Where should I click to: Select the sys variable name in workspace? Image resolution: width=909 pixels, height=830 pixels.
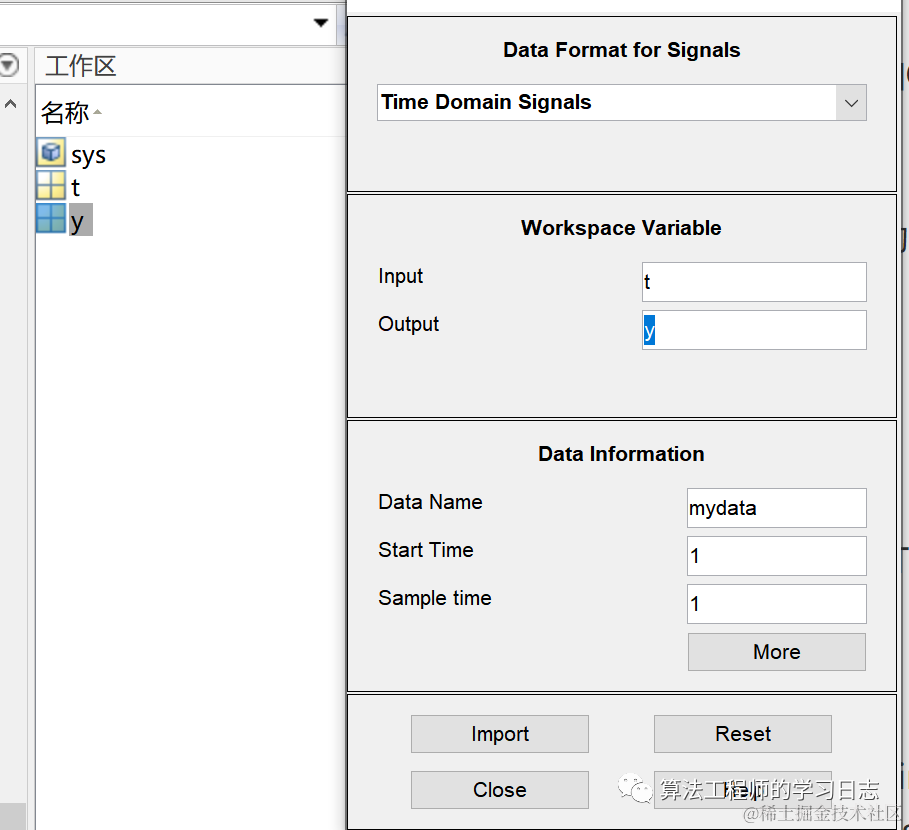tap(88, 155)
